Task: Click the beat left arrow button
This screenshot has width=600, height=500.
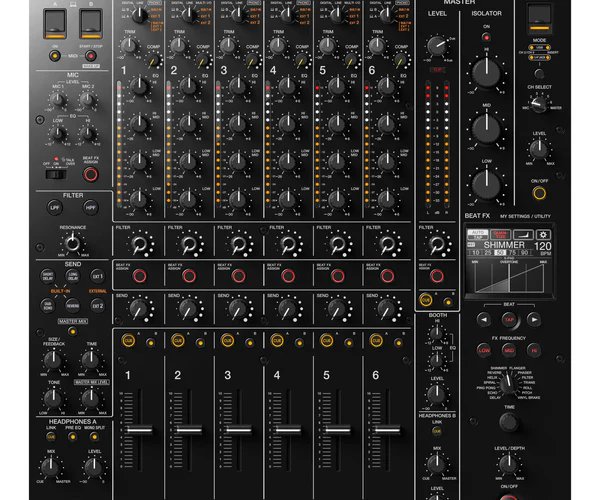Action: pyautogui.click(x=484, y=319)
